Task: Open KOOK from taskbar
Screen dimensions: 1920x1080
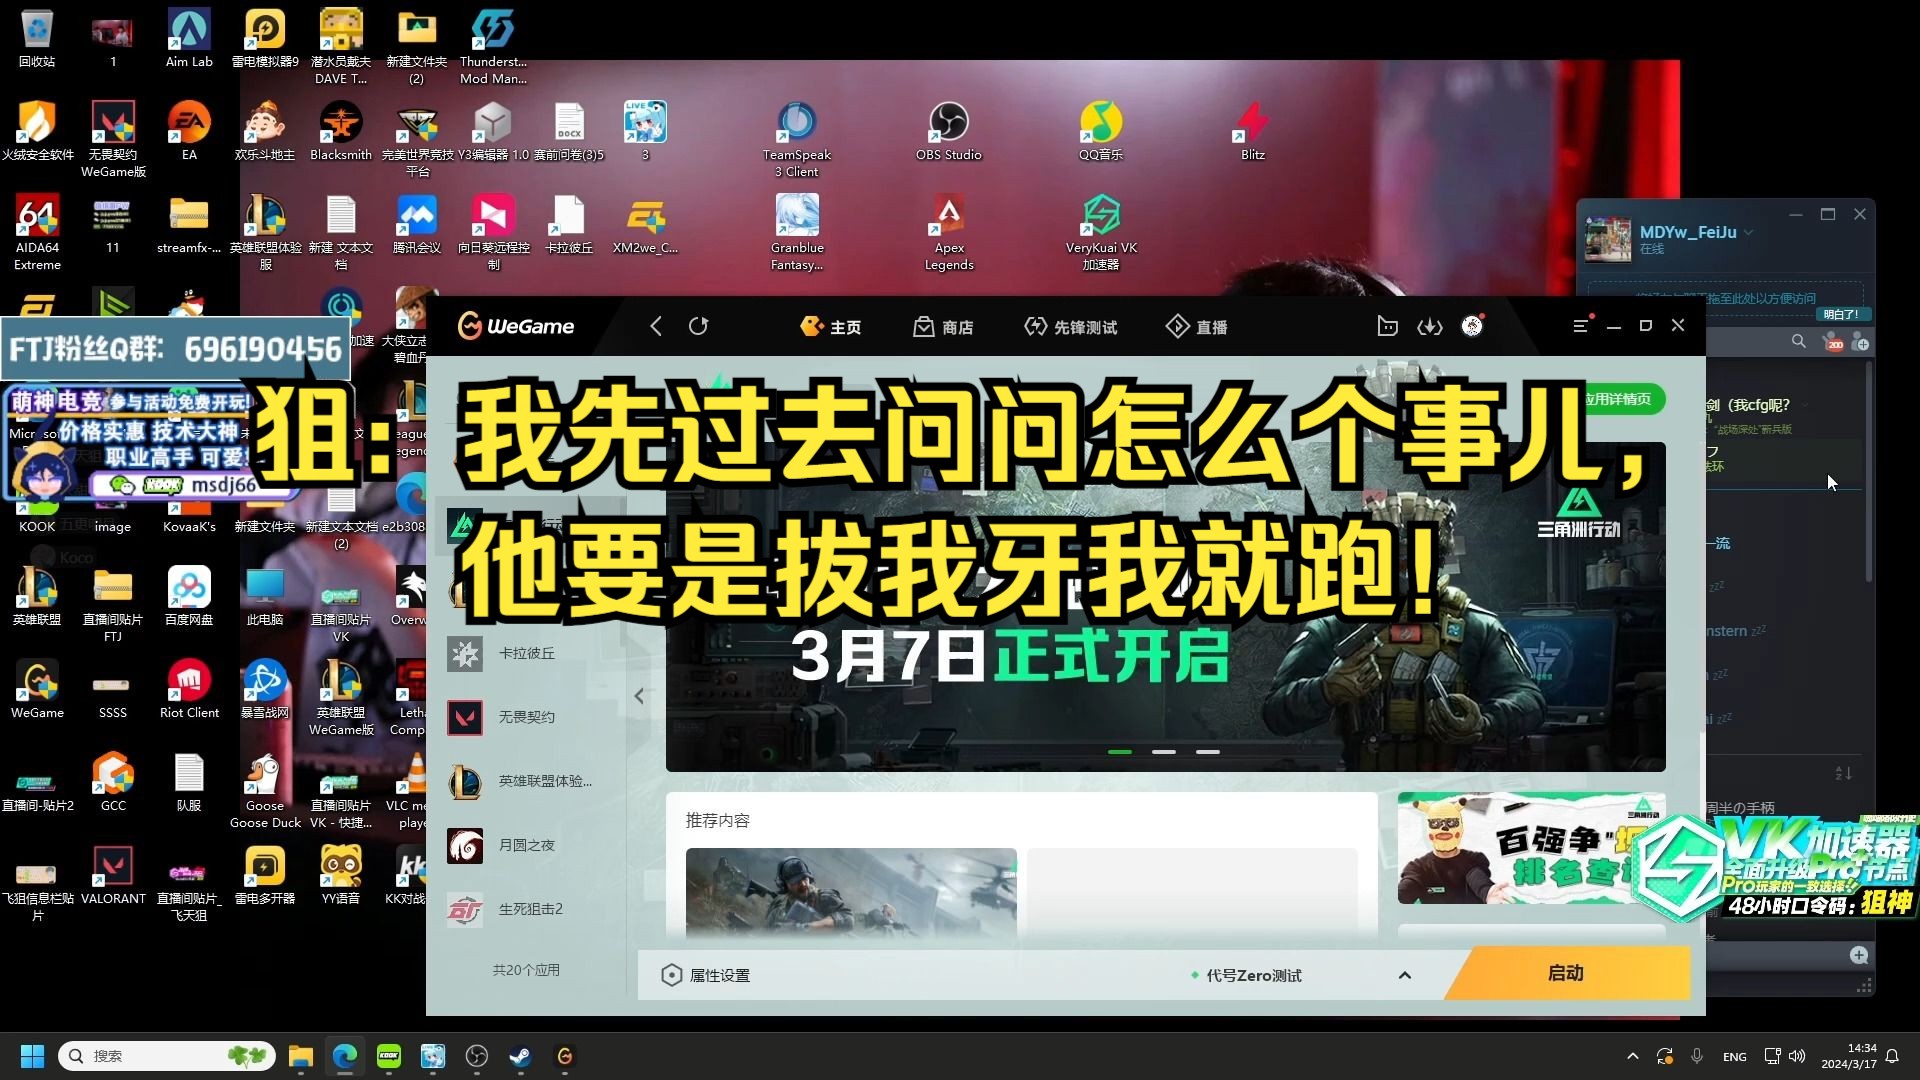Action: tap(389, 1056)
